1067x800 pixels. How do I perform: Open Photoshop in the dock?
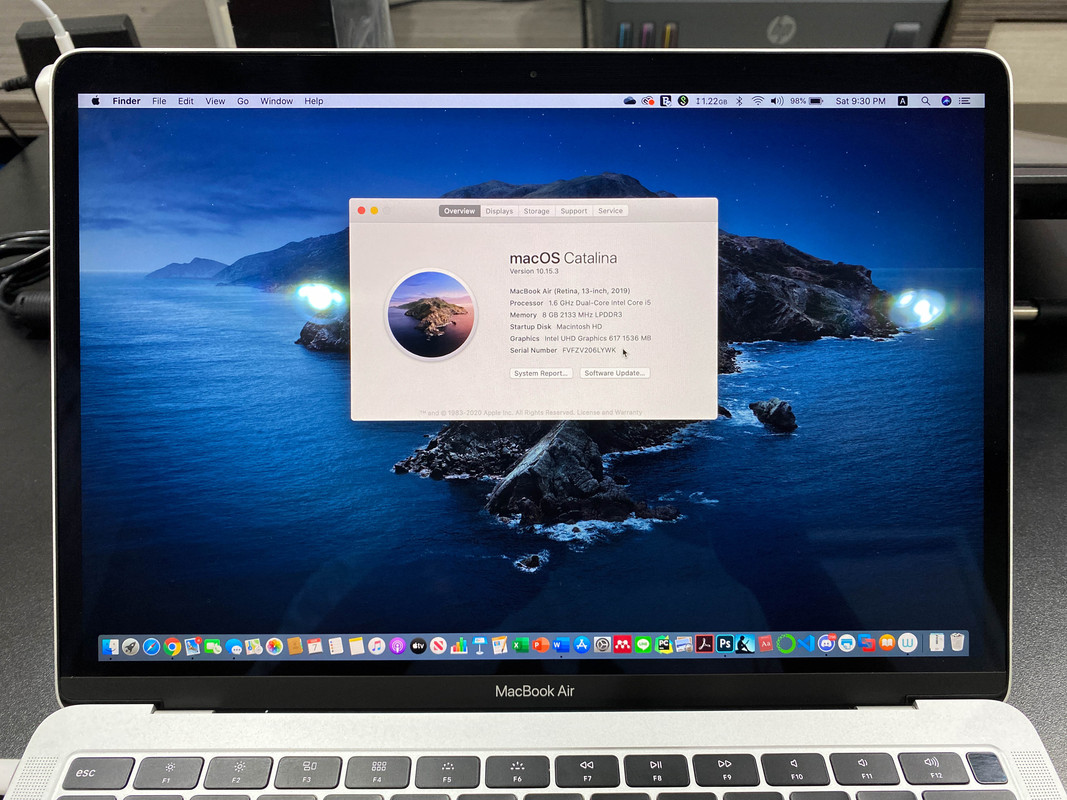(725, 644)
